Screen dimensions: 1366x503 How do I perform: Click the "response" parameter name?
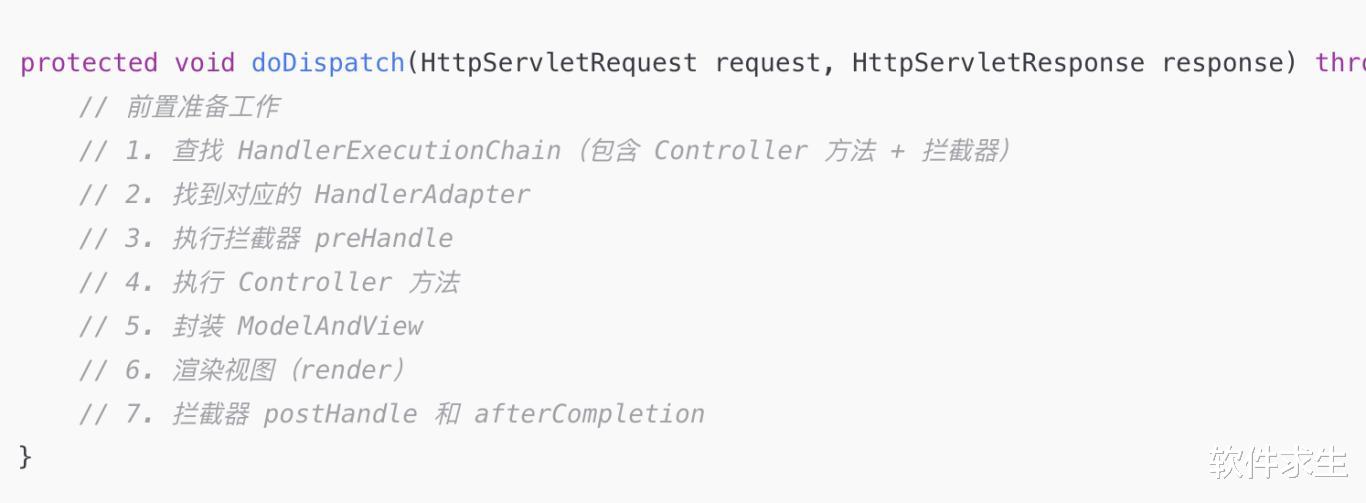point(1228,63)
